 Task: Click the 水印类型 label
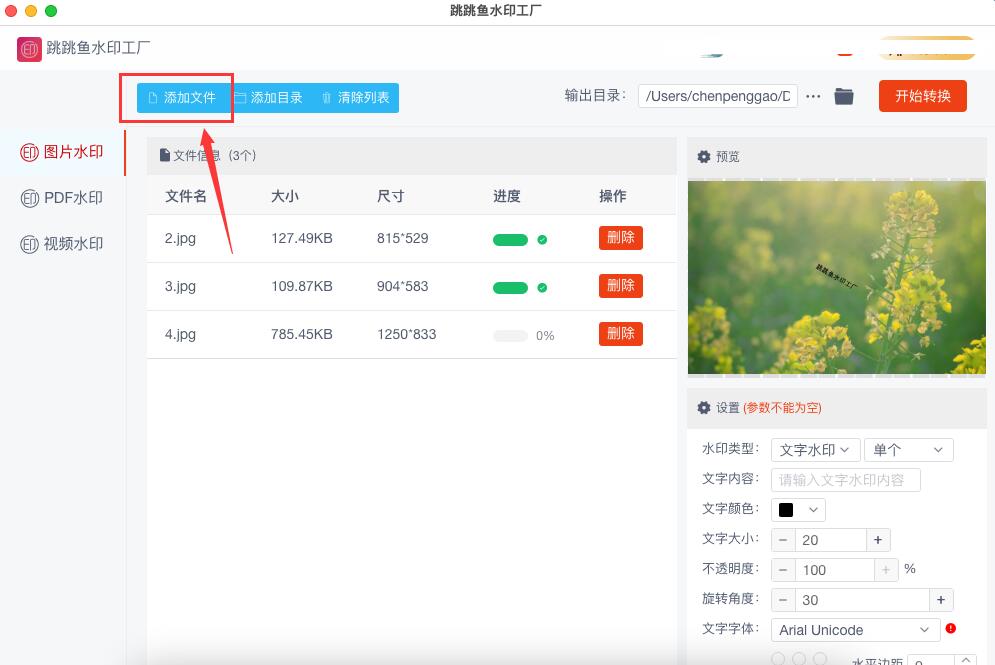click(730, 449)
